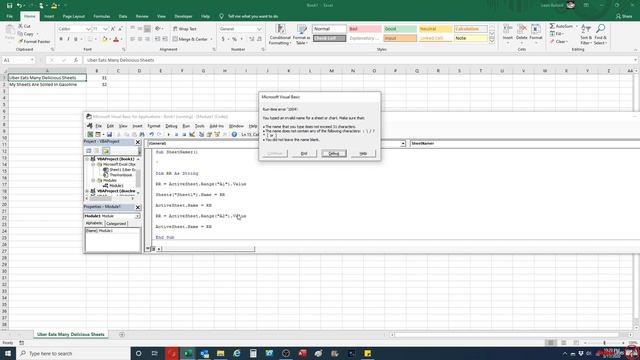Image resolution: width=640 pixels, height=360 pixels.
Task: Open the Insert ribbon tab
Action: coord(49,16)
